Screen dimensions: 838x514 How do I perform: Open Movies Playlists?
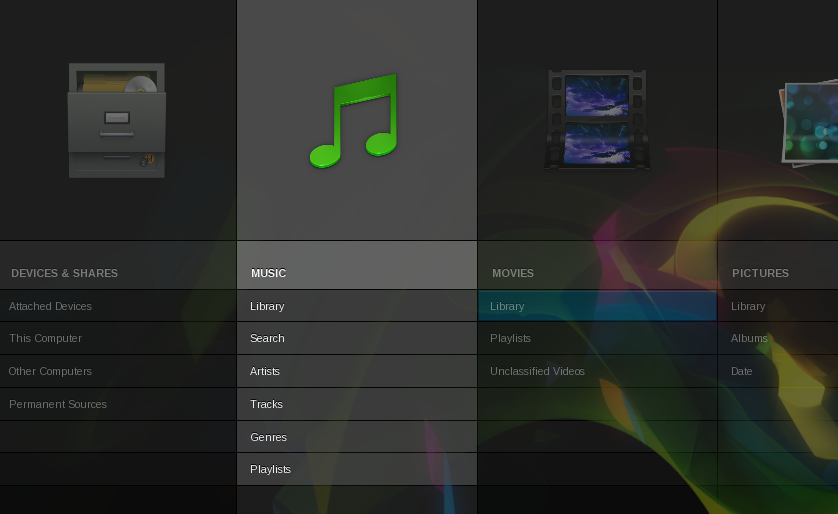point(598,338)
